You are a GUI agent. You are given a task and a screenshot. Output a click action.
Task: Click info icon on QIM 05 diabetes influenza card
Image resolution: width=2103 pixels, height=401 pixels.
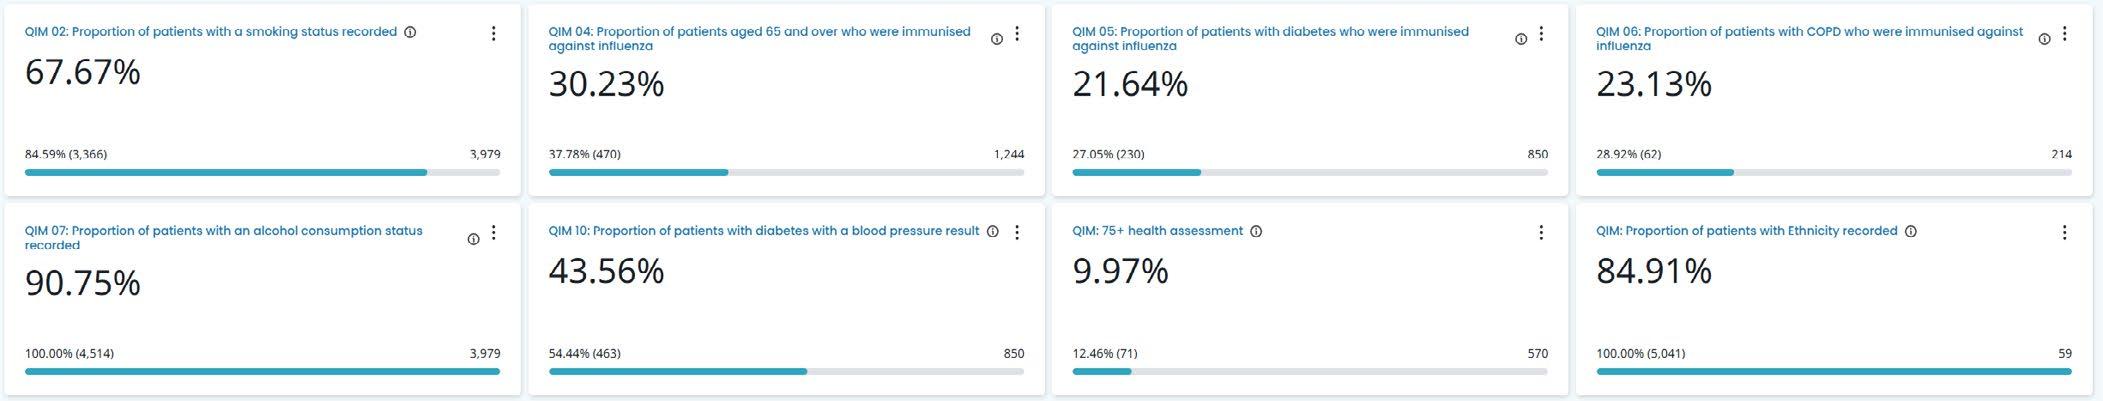coord(1520,39)
